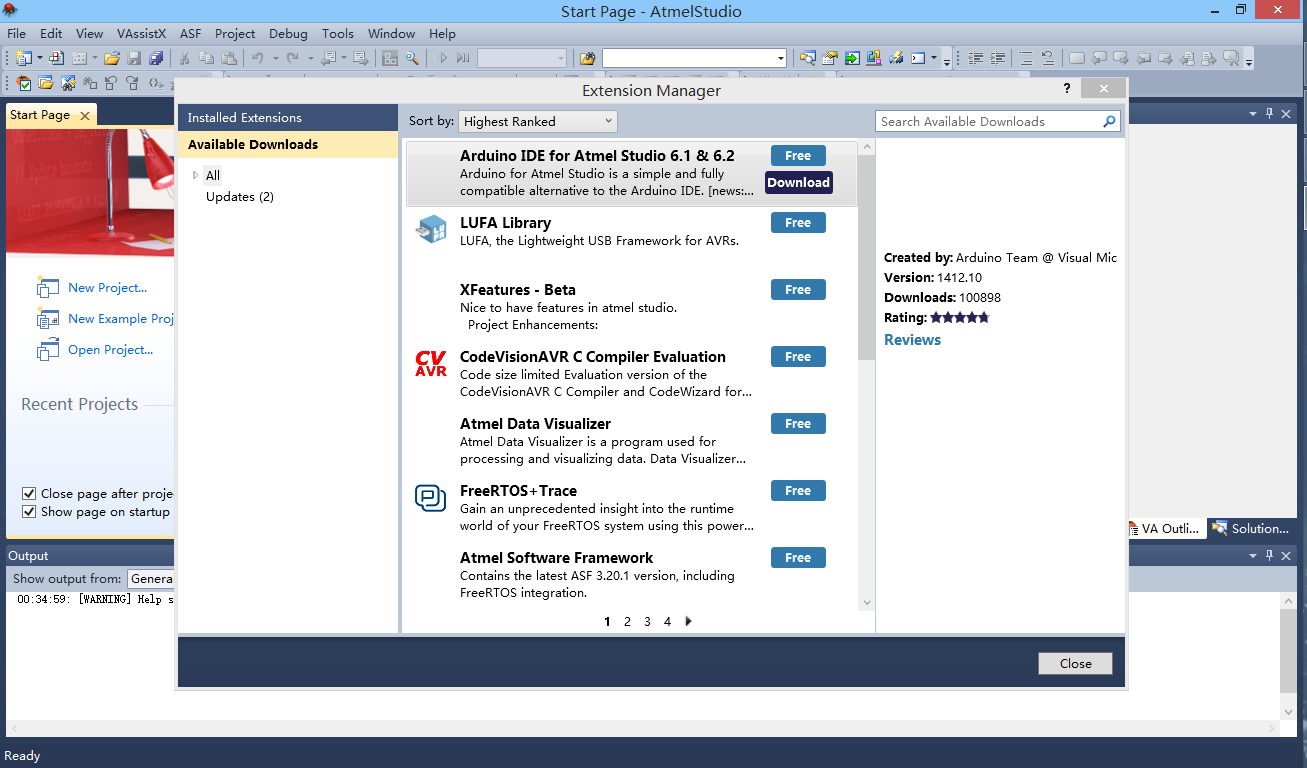This screenshot has width=1307, height=768.
Task: Toggle Show page on startup checkbox
Action: pos(29,511)
